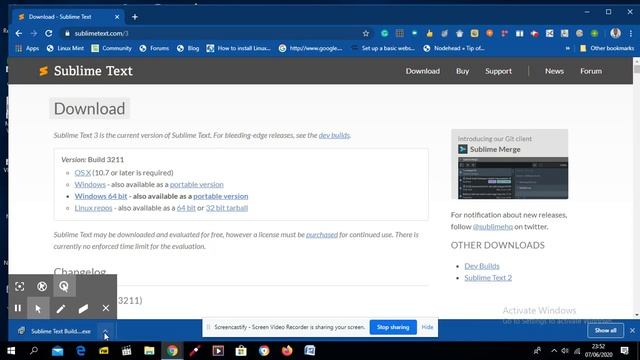
Task: Open File Explorer from the taskbar
Action: point(149,351)
